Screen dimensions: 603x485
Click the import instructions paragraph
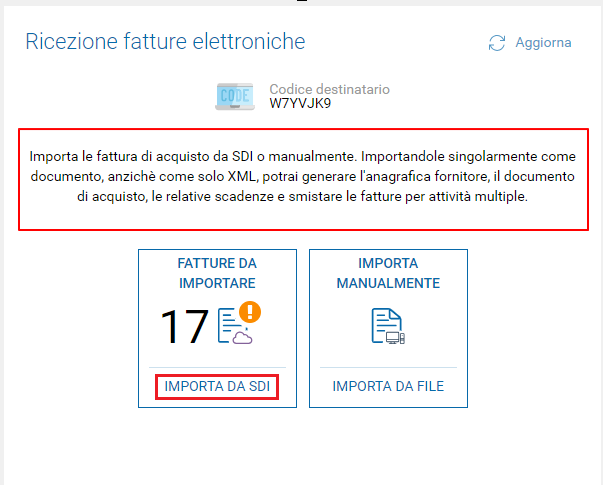[303, 177]
